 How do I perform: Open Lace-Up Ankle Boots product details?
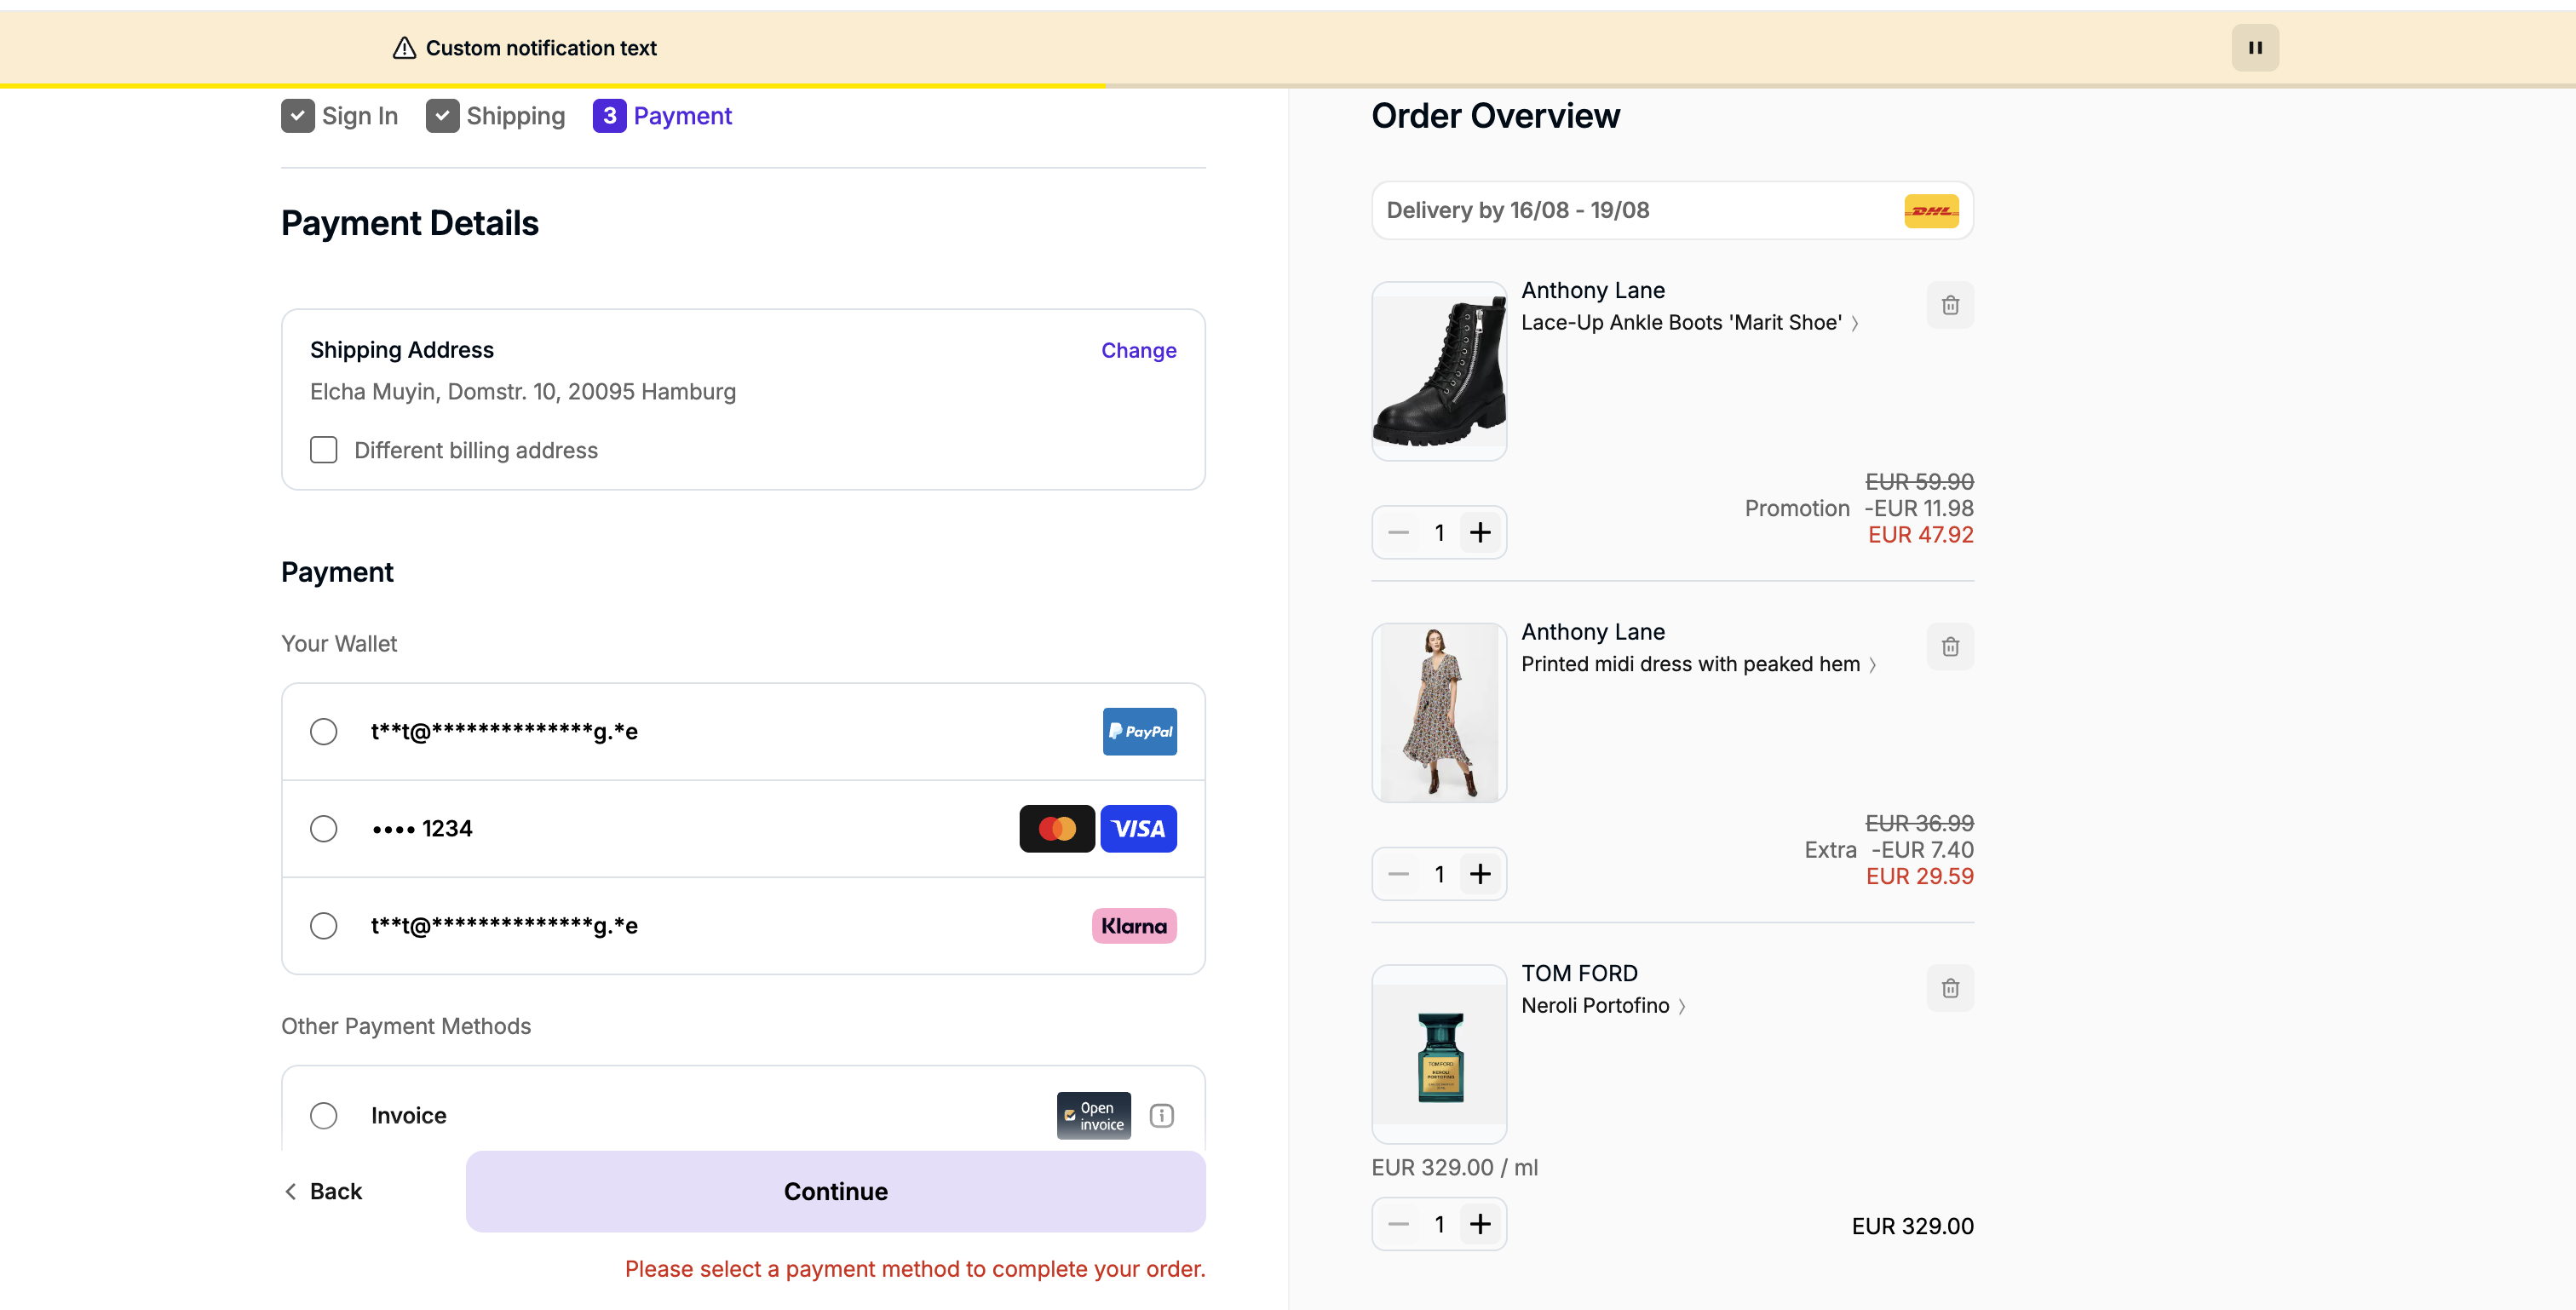pyautogui.click(x=1688, y=323)
